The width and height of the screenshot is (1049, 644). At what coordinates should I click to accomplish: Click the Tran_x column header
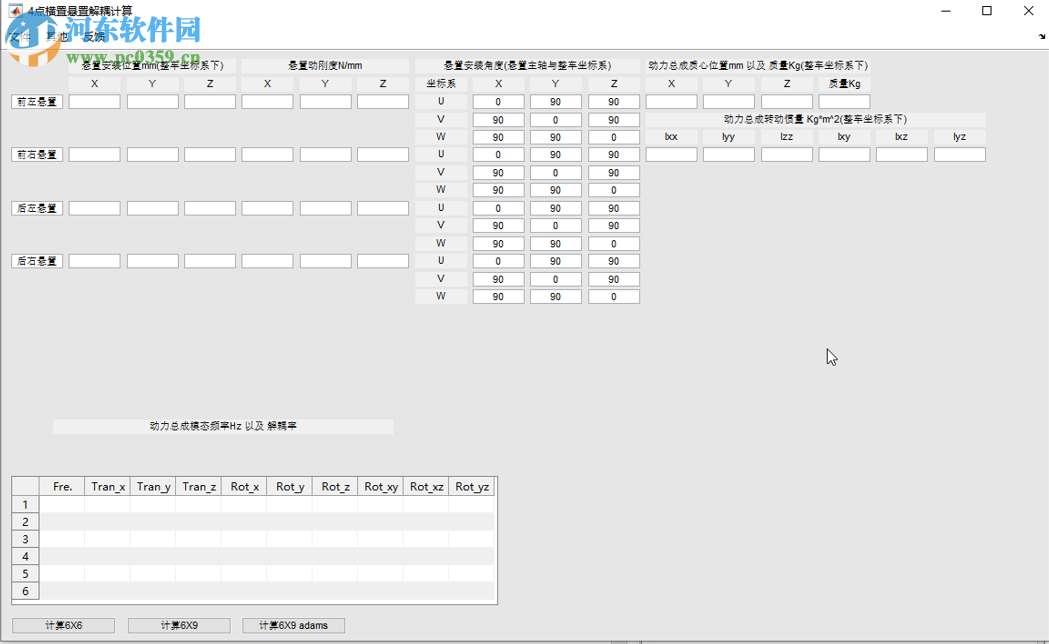click(x=108, y=487)
